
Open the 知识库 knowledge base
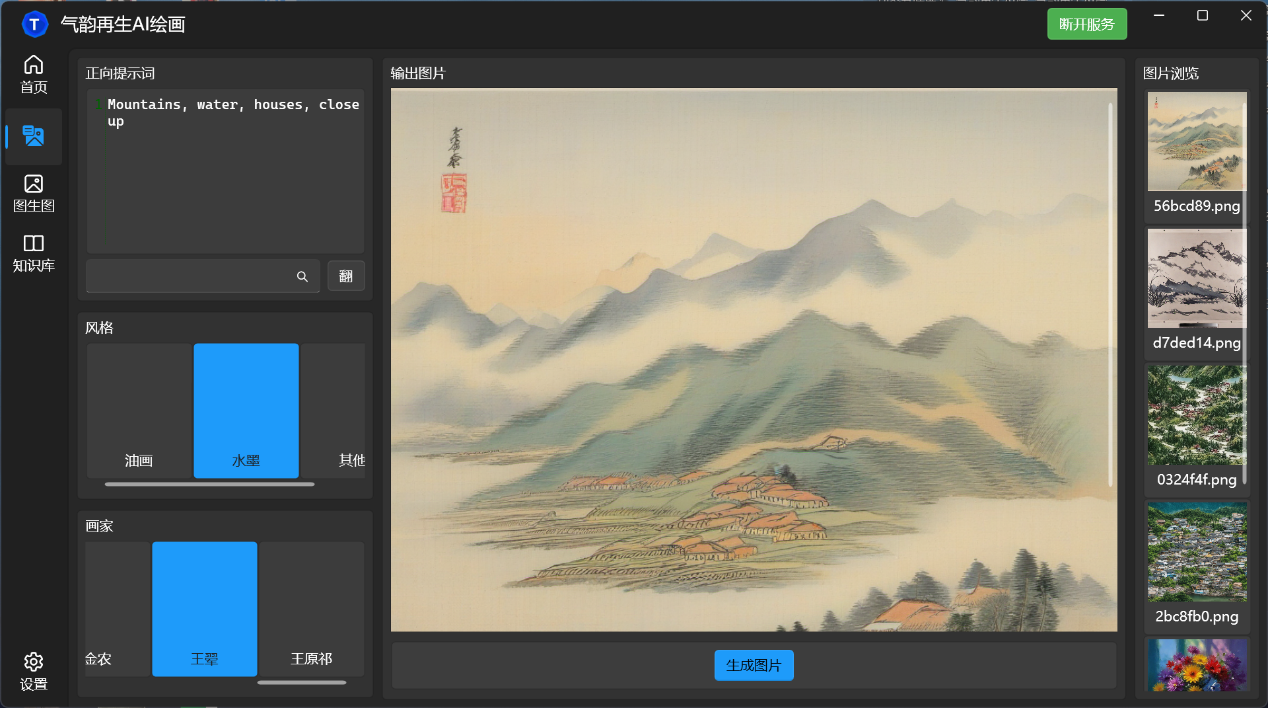click(x=34, y=254)
